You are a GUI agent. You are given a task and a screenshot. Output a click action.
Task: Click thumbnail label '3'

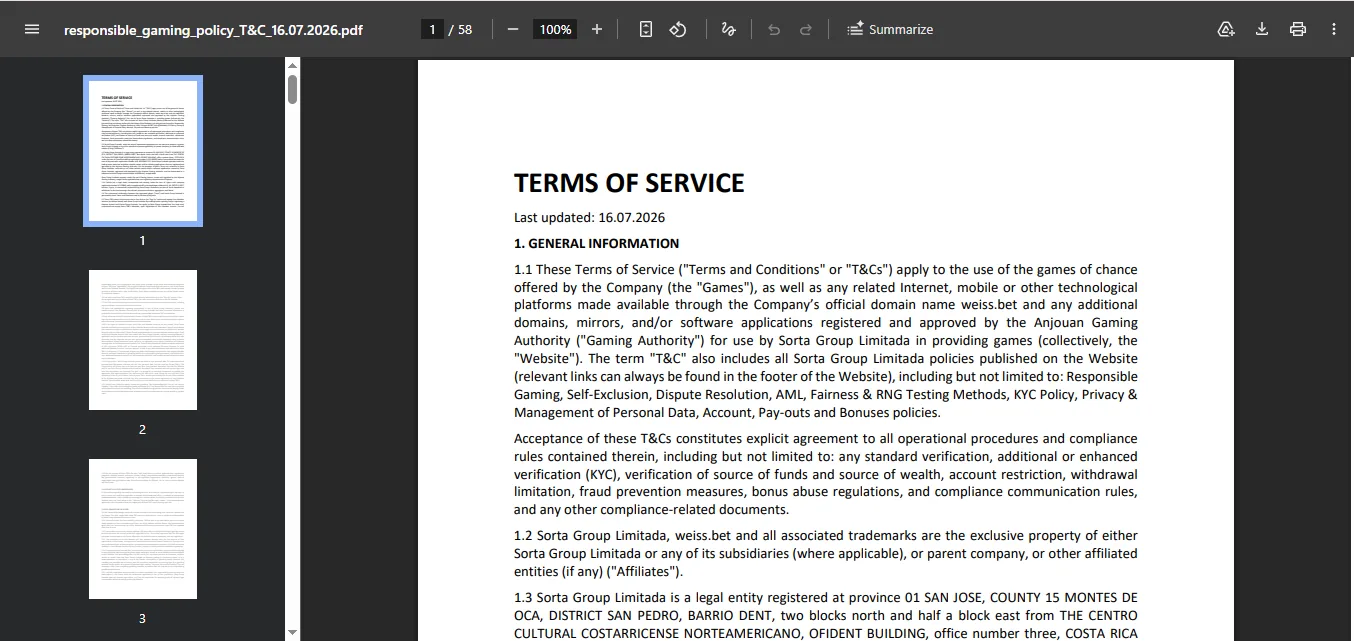[x=142, y=618]
